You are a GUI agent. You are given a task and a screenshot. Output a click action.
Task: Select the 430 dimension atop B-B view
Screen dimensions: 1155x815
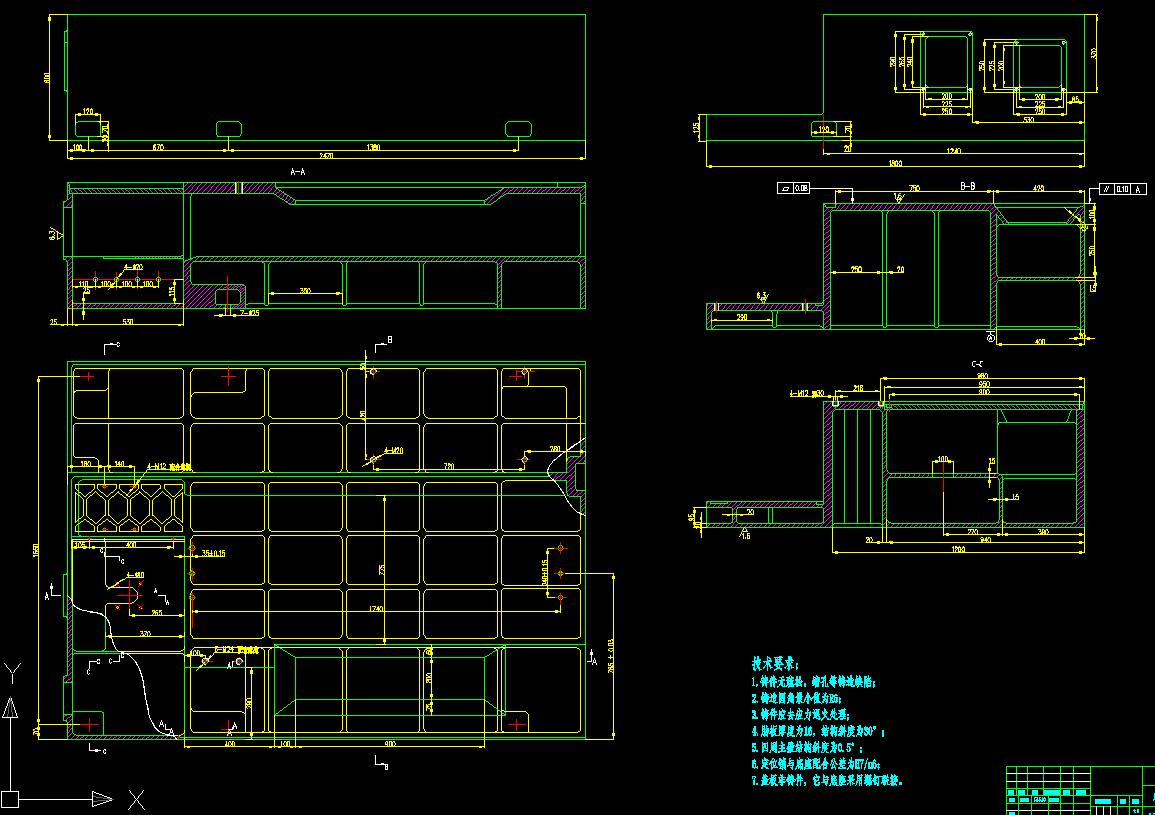1038,189
